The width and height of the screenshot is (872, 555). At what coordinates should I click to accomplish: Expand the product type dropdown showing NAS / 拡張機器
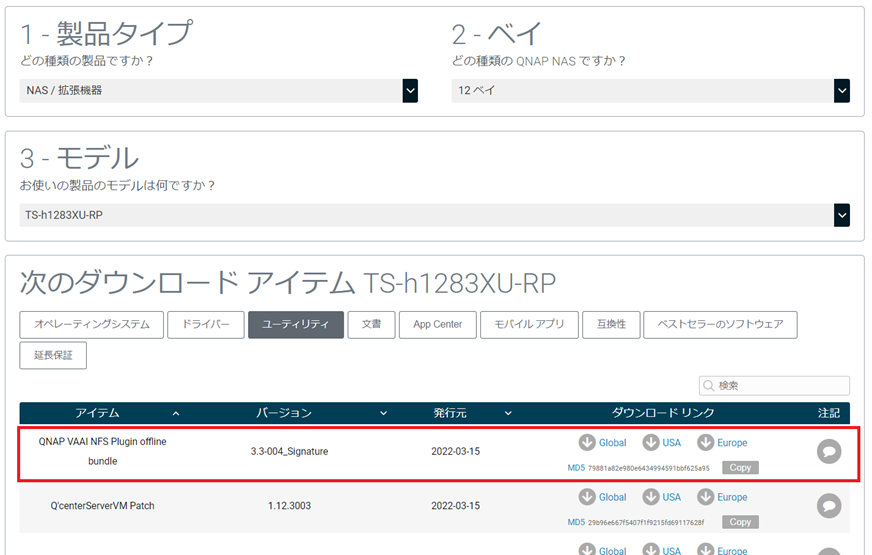[x=410, y=90]
